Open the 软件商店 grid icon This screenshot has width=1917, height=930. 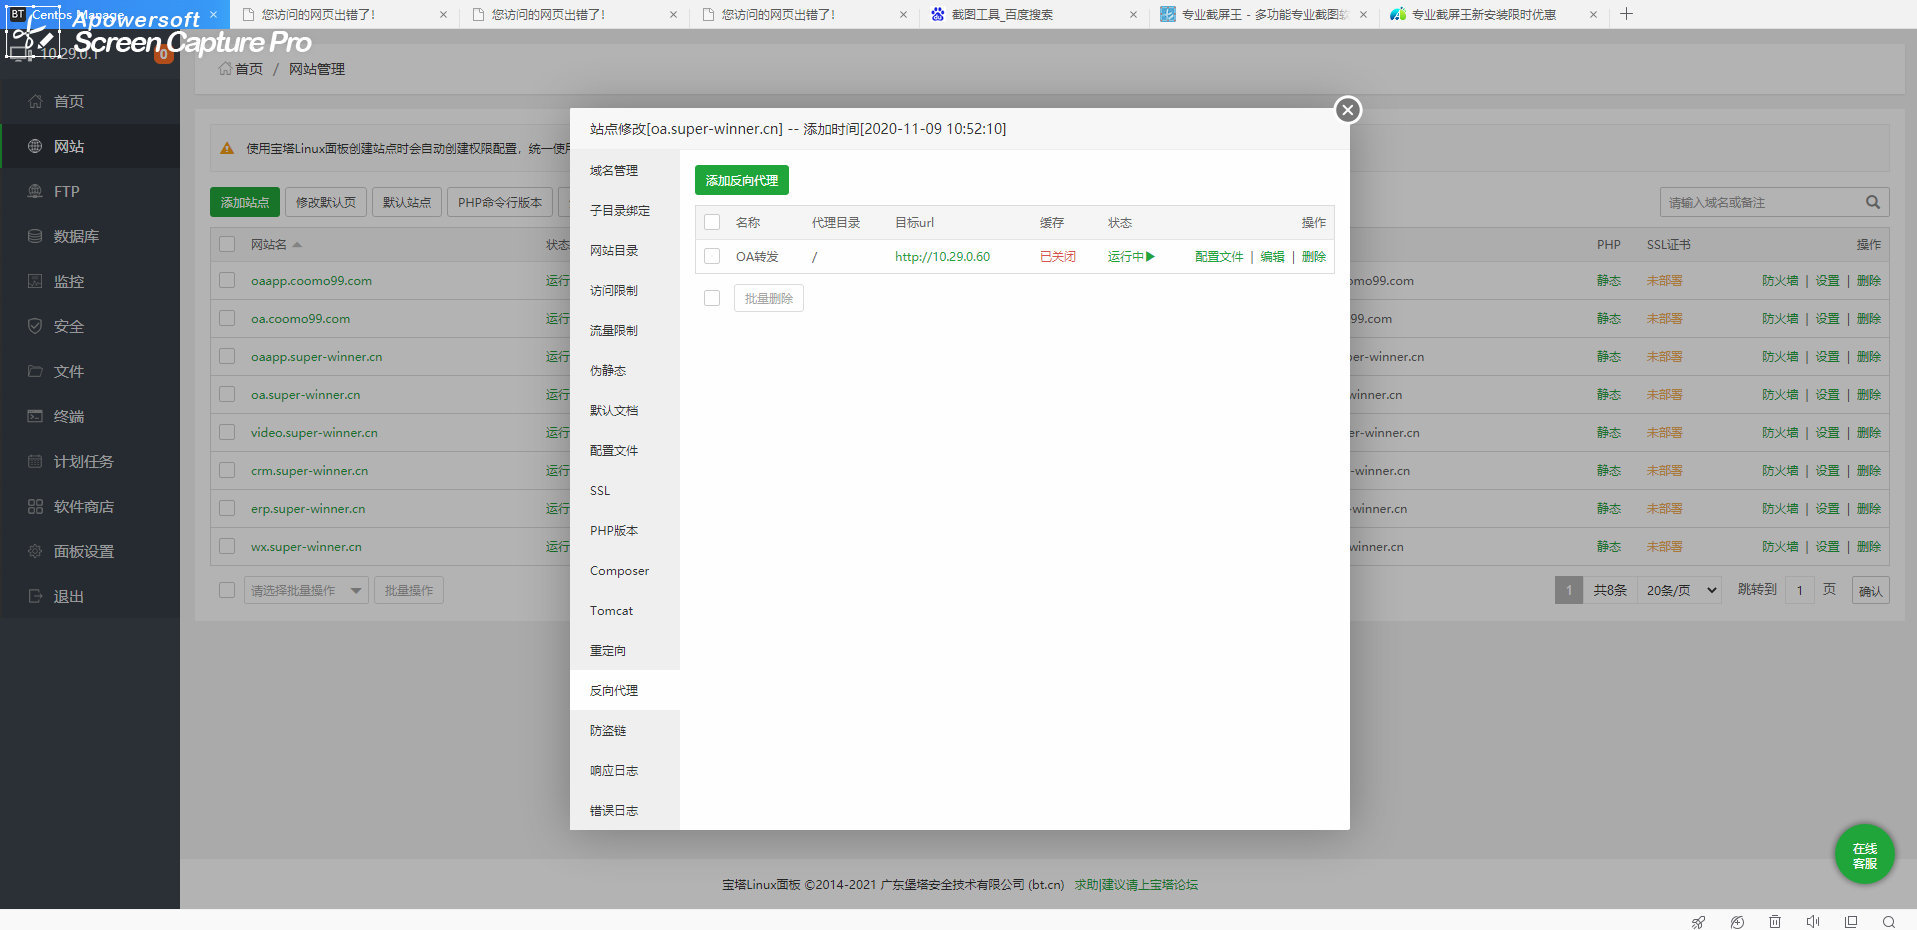[35, 506]
